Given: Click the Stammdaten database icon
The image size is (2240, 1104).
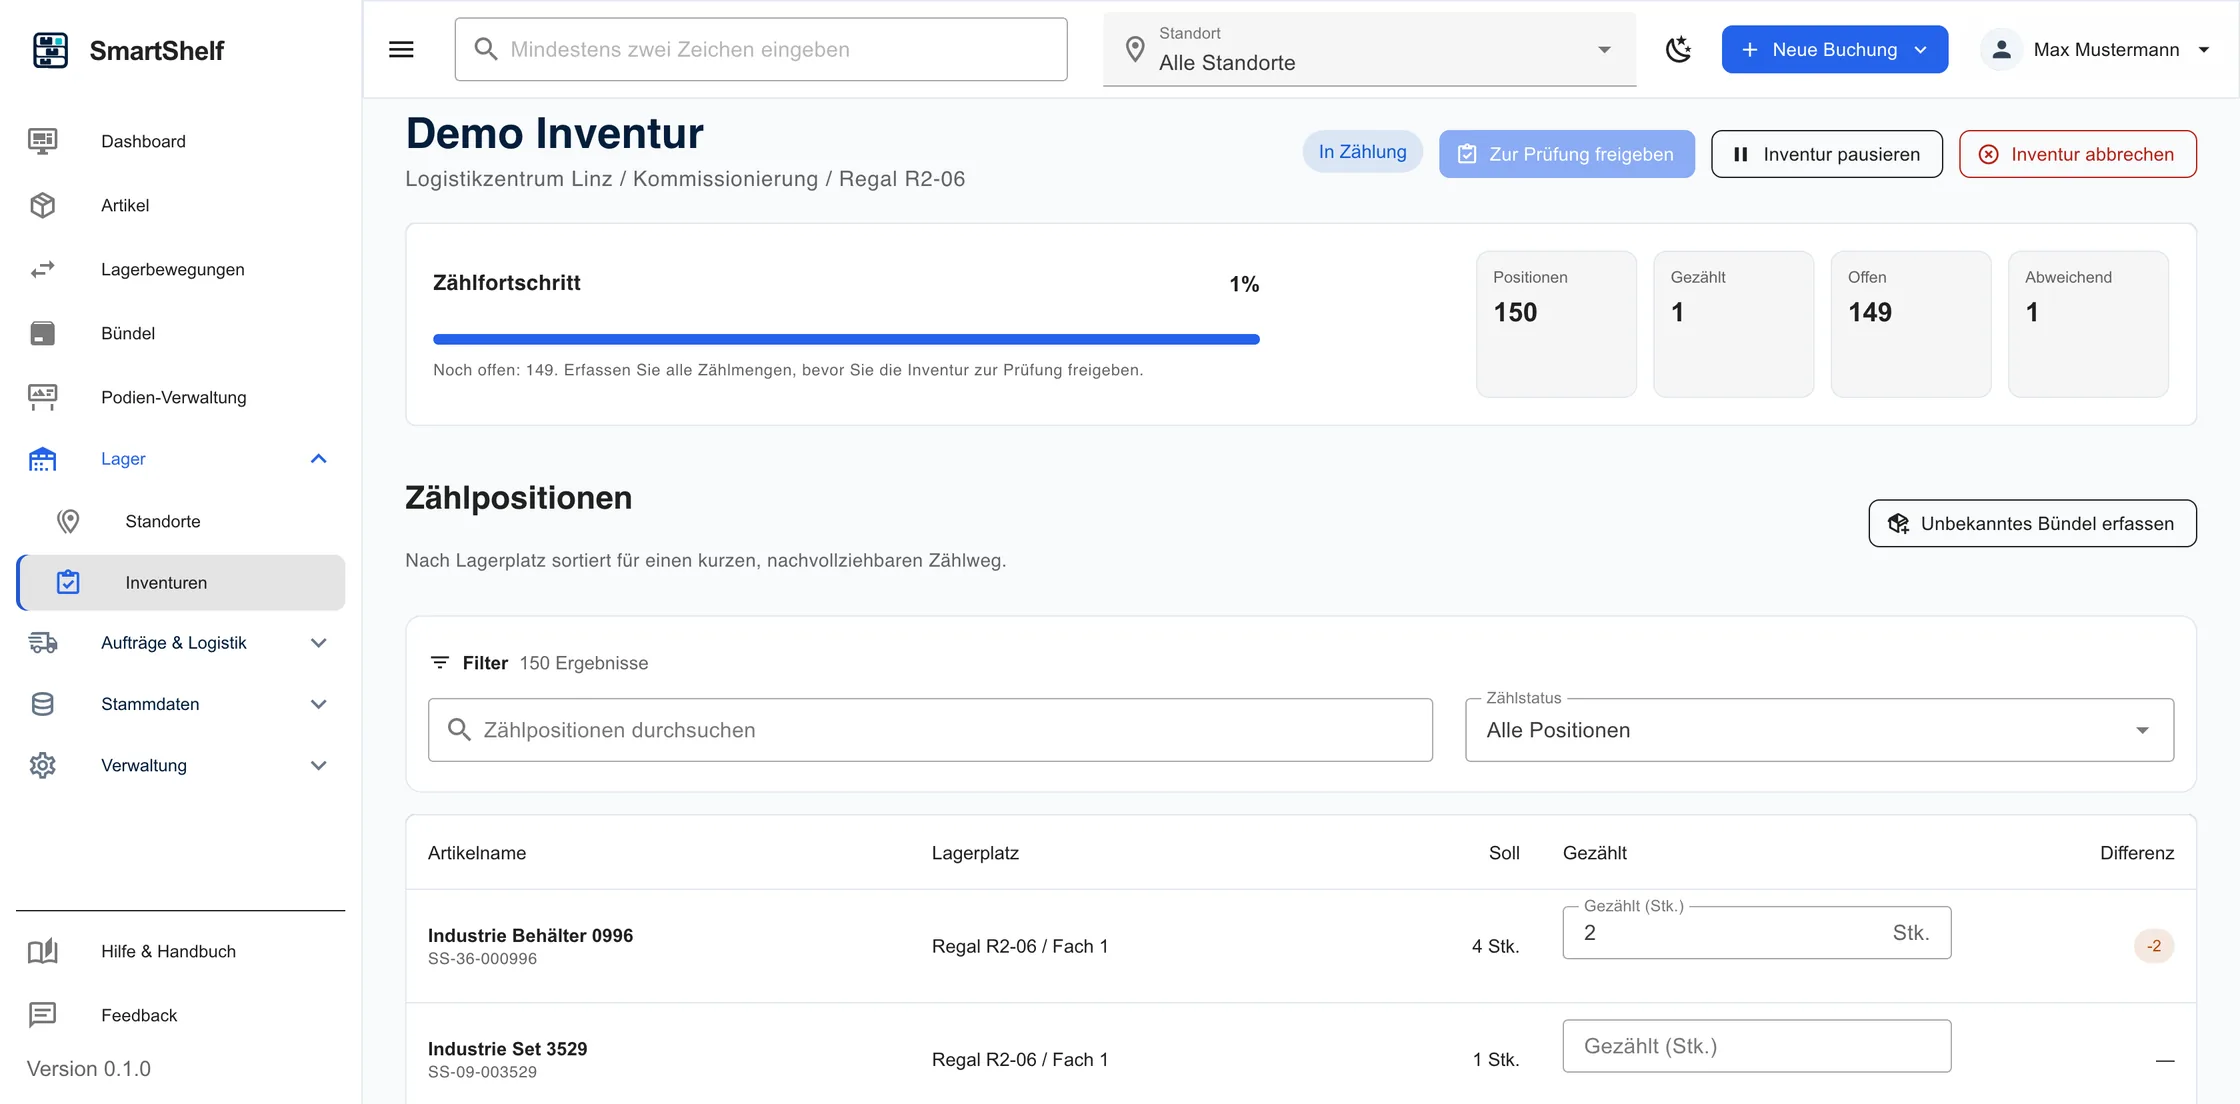Looking at the screenshot, I should 43,704.
